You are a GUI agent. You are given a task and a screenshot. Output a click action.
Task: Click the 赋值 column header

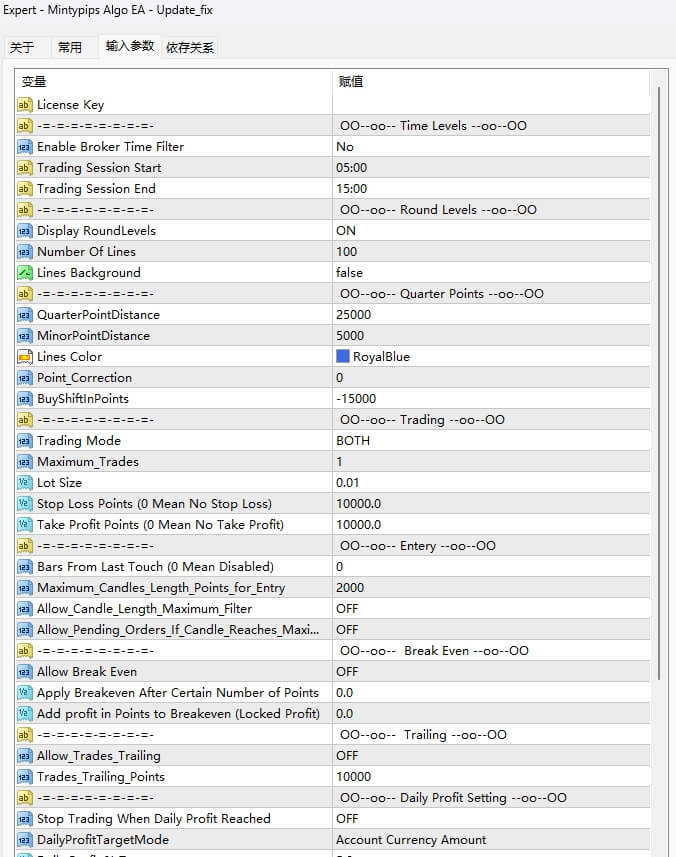[x=351, y=81]
